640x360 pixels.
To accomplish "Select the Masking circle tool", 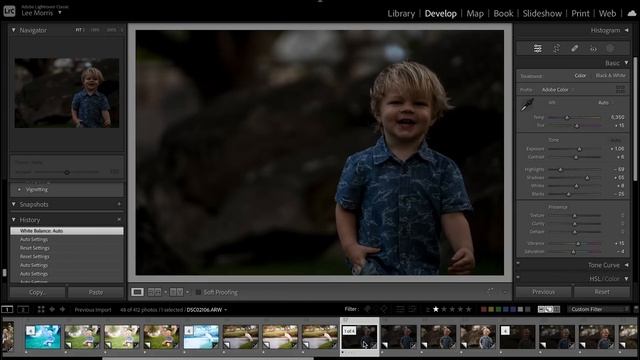I will point(610,49).
